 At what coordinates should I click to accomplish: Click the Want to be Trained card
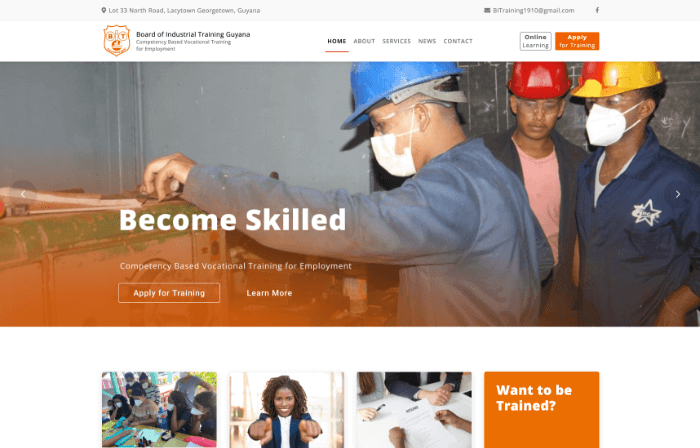[542, 410]
